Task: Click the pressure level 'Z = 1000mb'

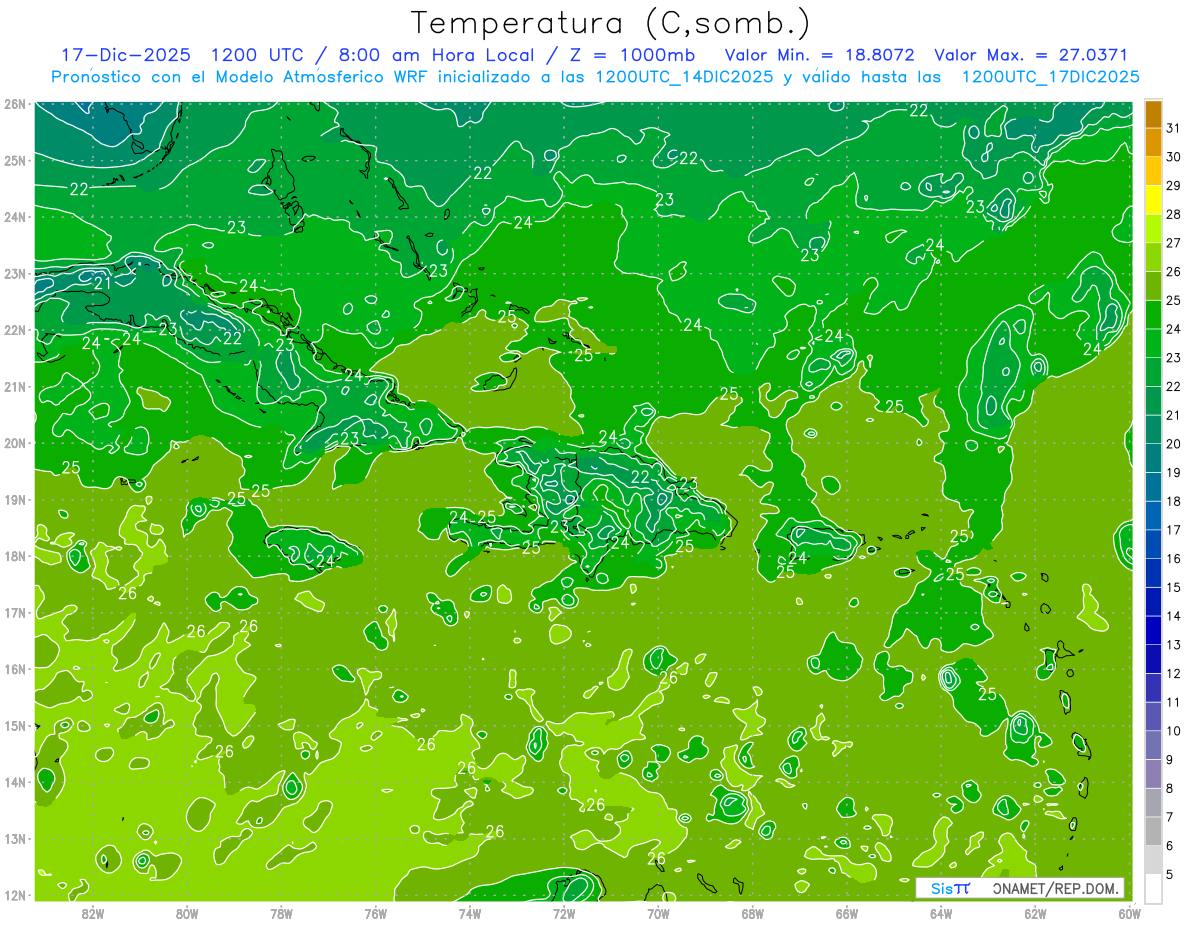Action: [x=634, y=55]
